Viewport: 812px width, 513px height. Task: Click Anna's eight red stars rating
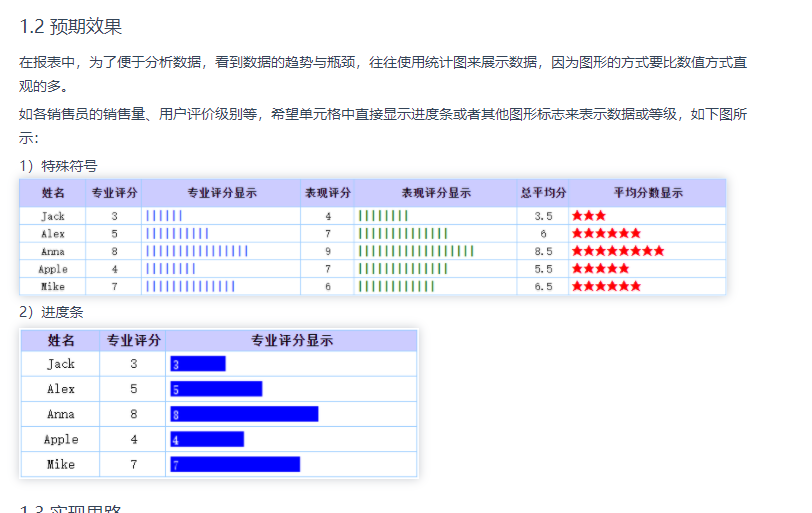(x=618, y=251)
